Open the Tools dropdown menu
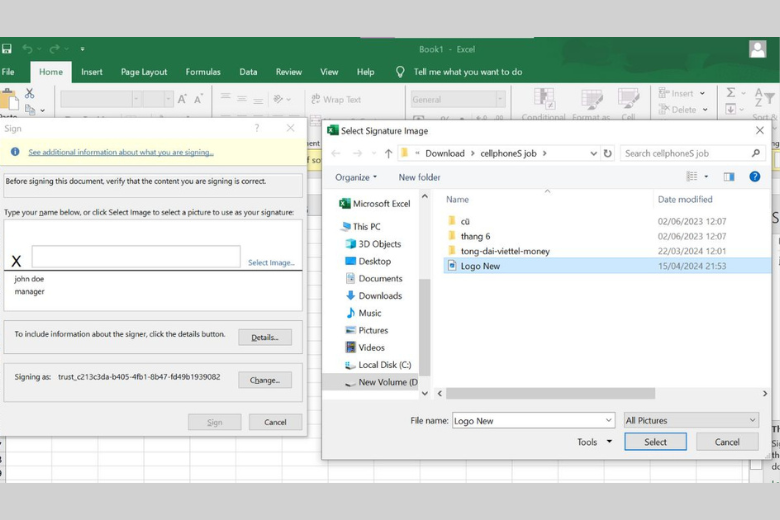This screenshot has width=780, height=520. [594, 442]
